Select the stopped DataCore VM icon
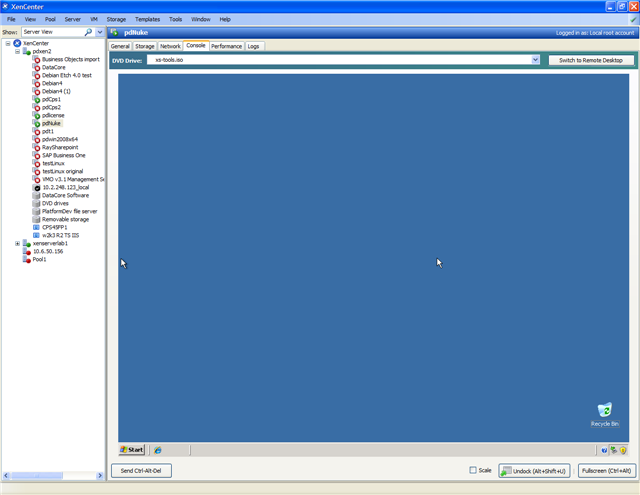The image size is (640, 495). point(36,67)
